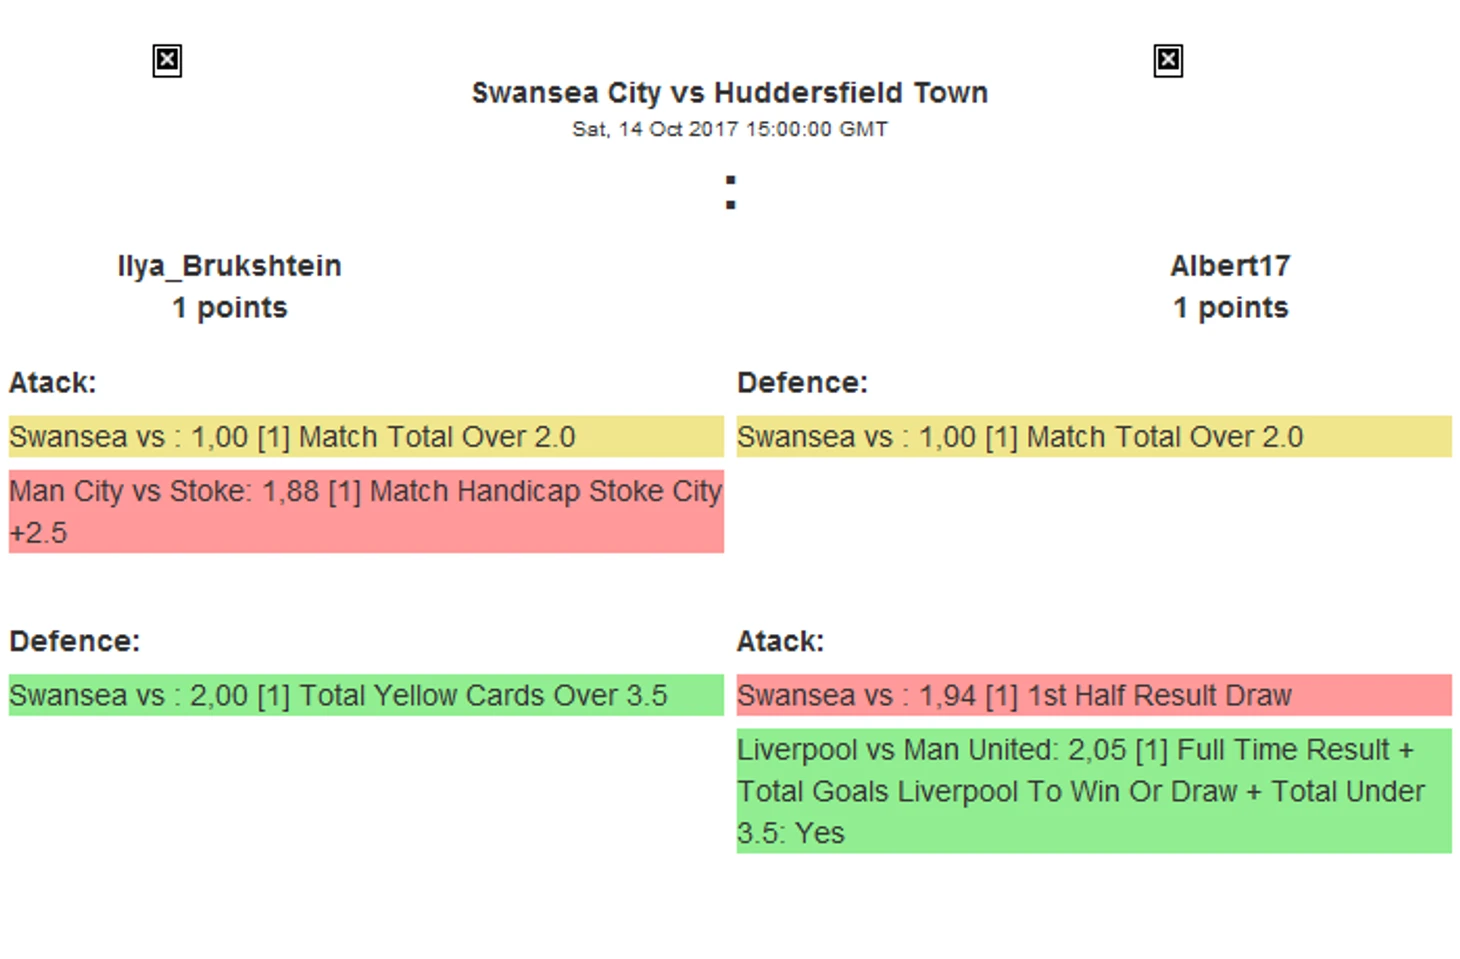Open the Albert17 player profile
Viewport: 1460px width, 959px height.
point(1230,266)
